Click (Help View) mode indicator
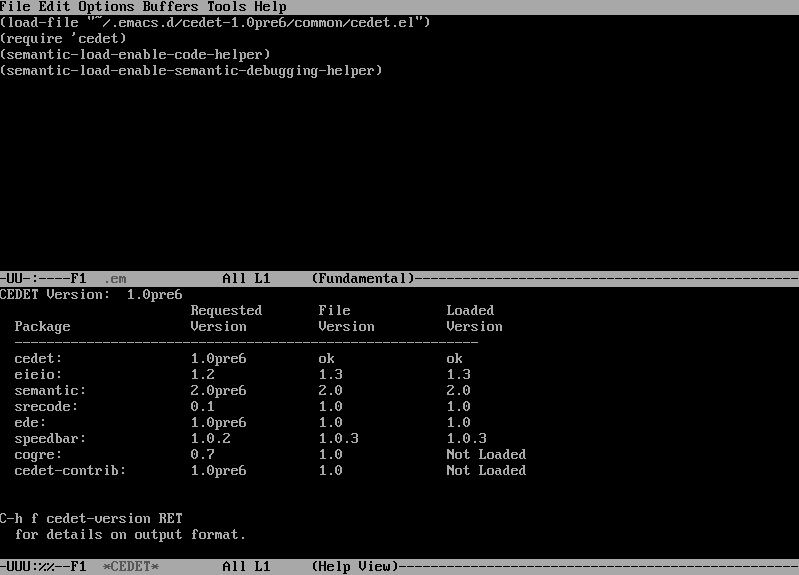This screenshot has height=575, width=799. (355, 567)
